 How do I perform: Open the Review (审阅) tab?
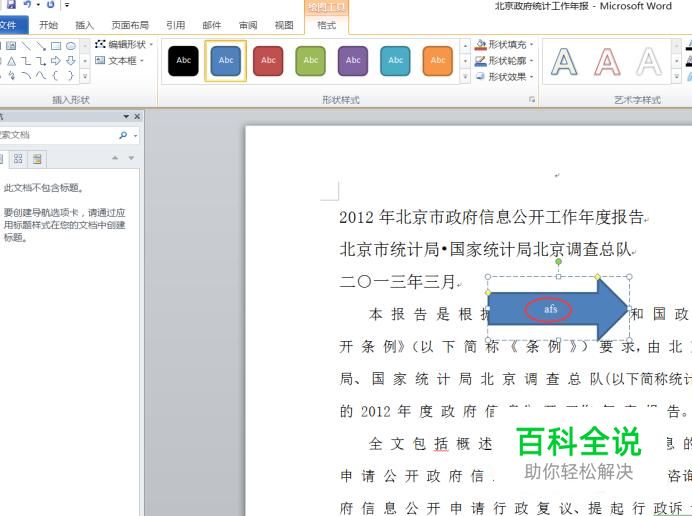(x=248, y=25)
